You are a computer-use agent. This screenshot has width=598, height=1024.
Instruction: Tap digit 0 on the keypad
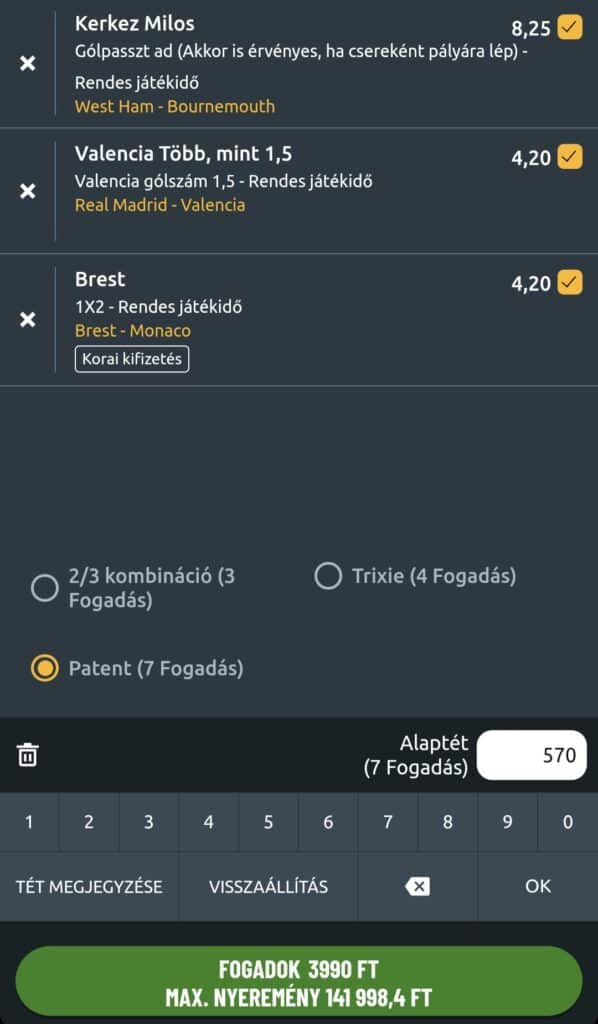point(568,822)
